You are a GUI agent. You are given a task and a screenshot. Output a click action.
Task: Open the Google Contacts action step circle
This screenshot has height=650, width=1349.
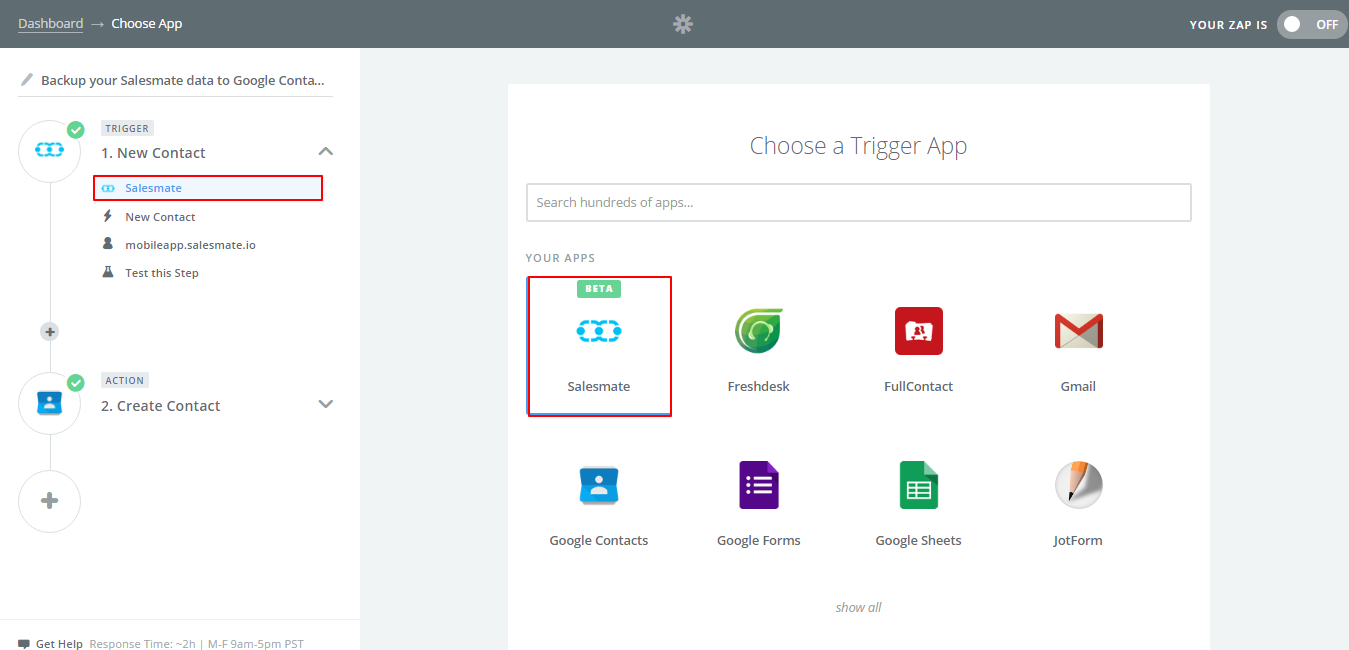click(x=49, y=403)
